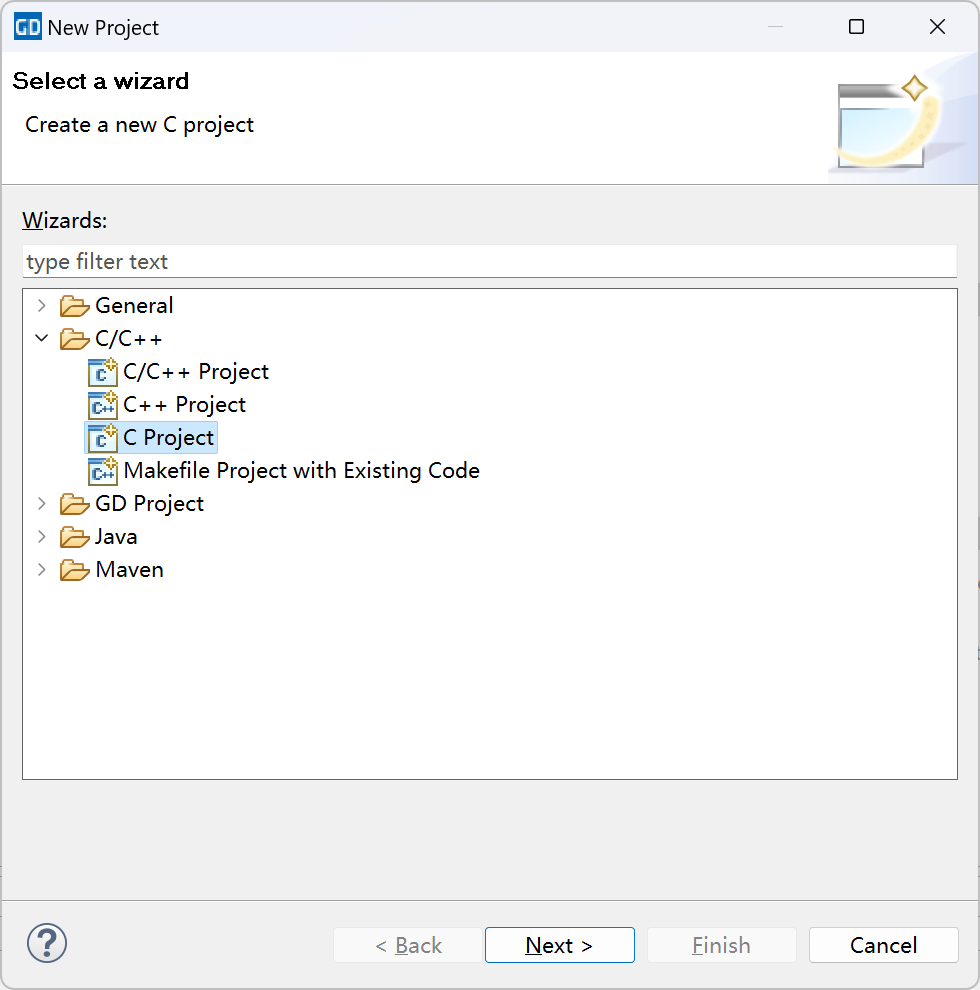Cancel the New Project wizard
This screenshot has width=980, height=990.
pyautogui.click(x=883, y=945)
